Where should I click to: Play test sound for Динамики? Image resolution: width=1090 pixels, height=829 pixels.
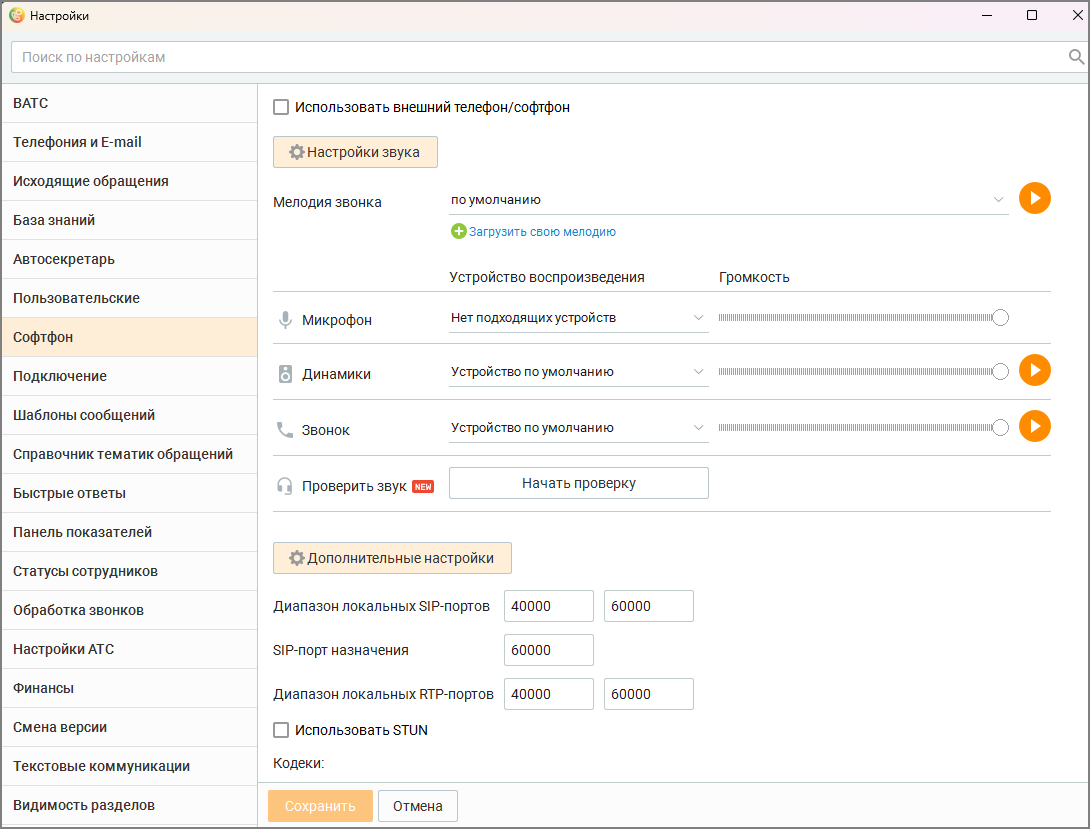pos(1034,370)
